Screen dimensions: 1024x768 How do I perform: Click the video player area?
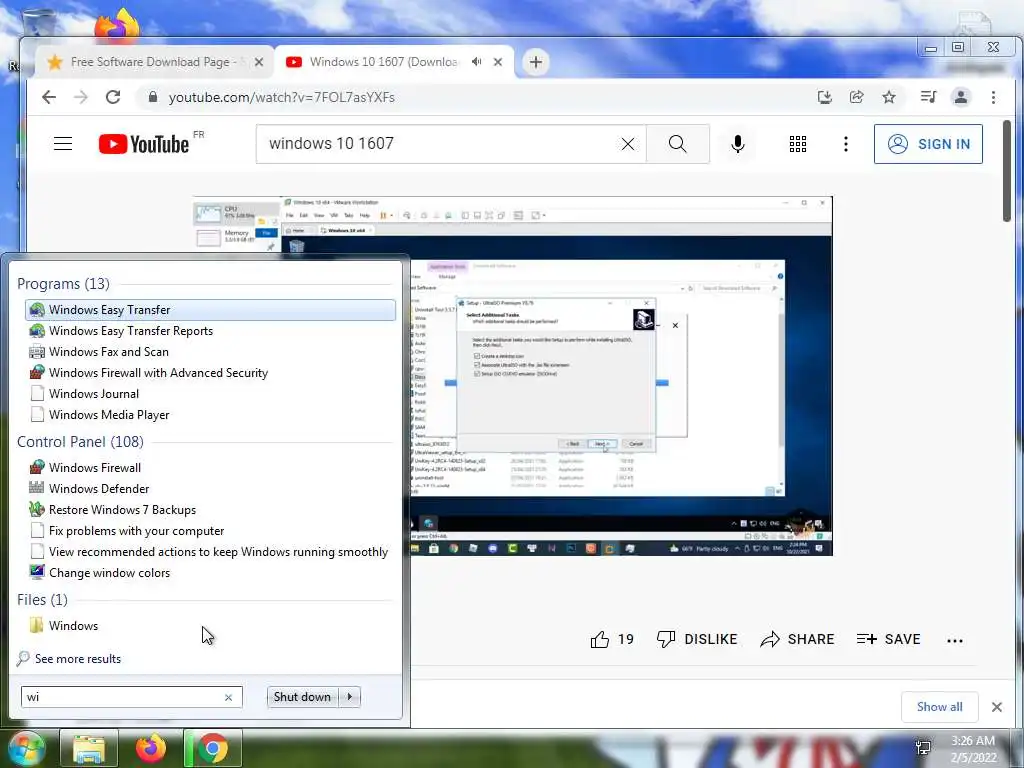click(513, 376)
